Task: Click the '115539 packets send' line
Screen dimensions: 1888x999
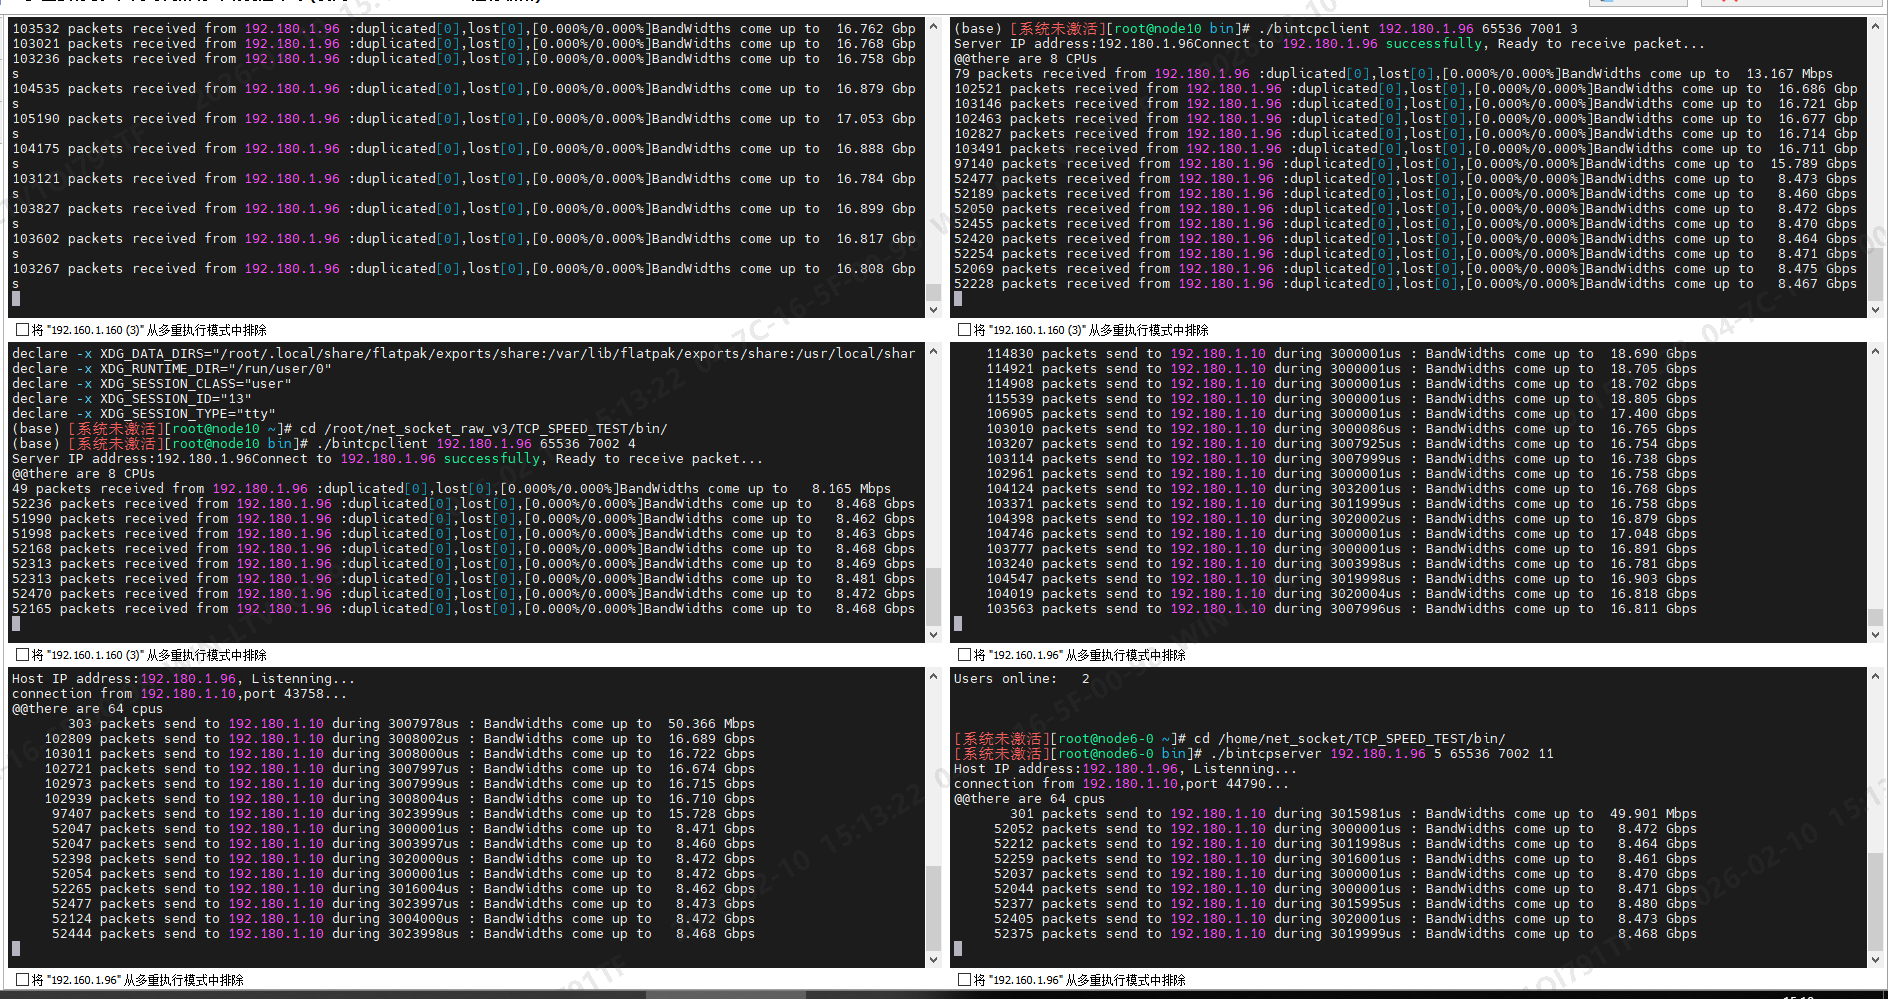Action: (x=1342, y=399)
